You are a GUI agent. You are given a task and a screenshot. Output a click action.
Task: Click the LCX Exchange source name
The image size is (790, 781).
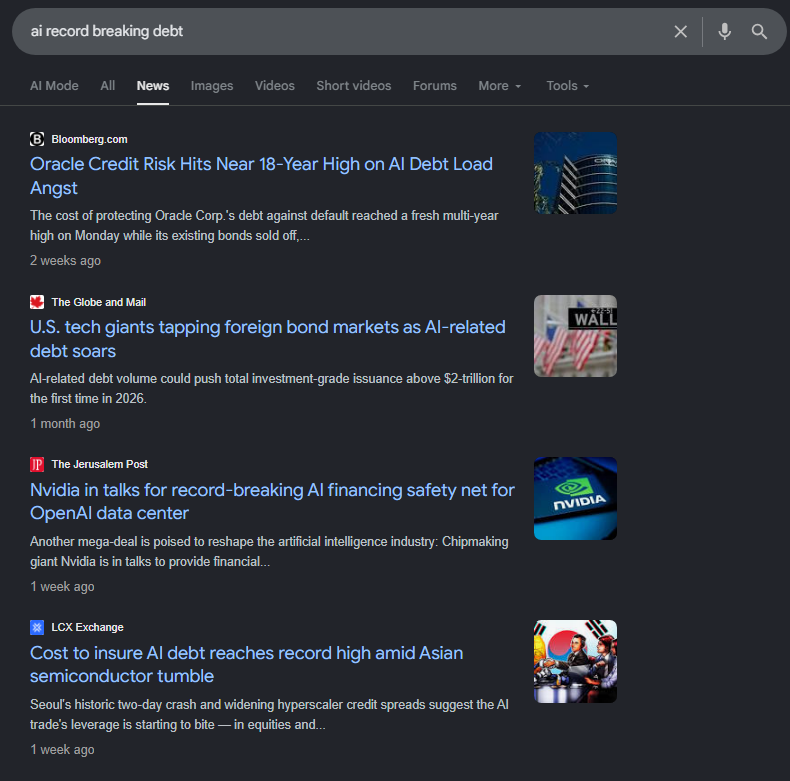[87, 627]
